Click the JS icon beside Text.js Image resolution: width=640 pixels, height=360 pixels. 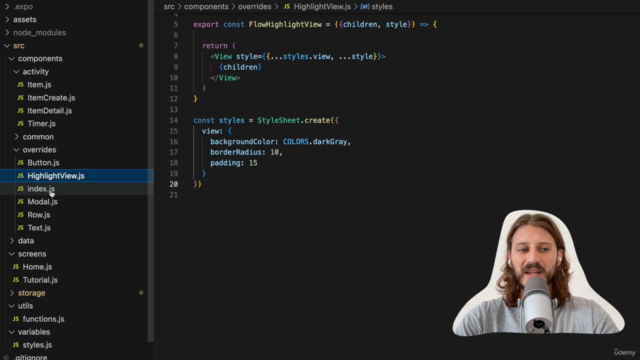click(20, 228)
